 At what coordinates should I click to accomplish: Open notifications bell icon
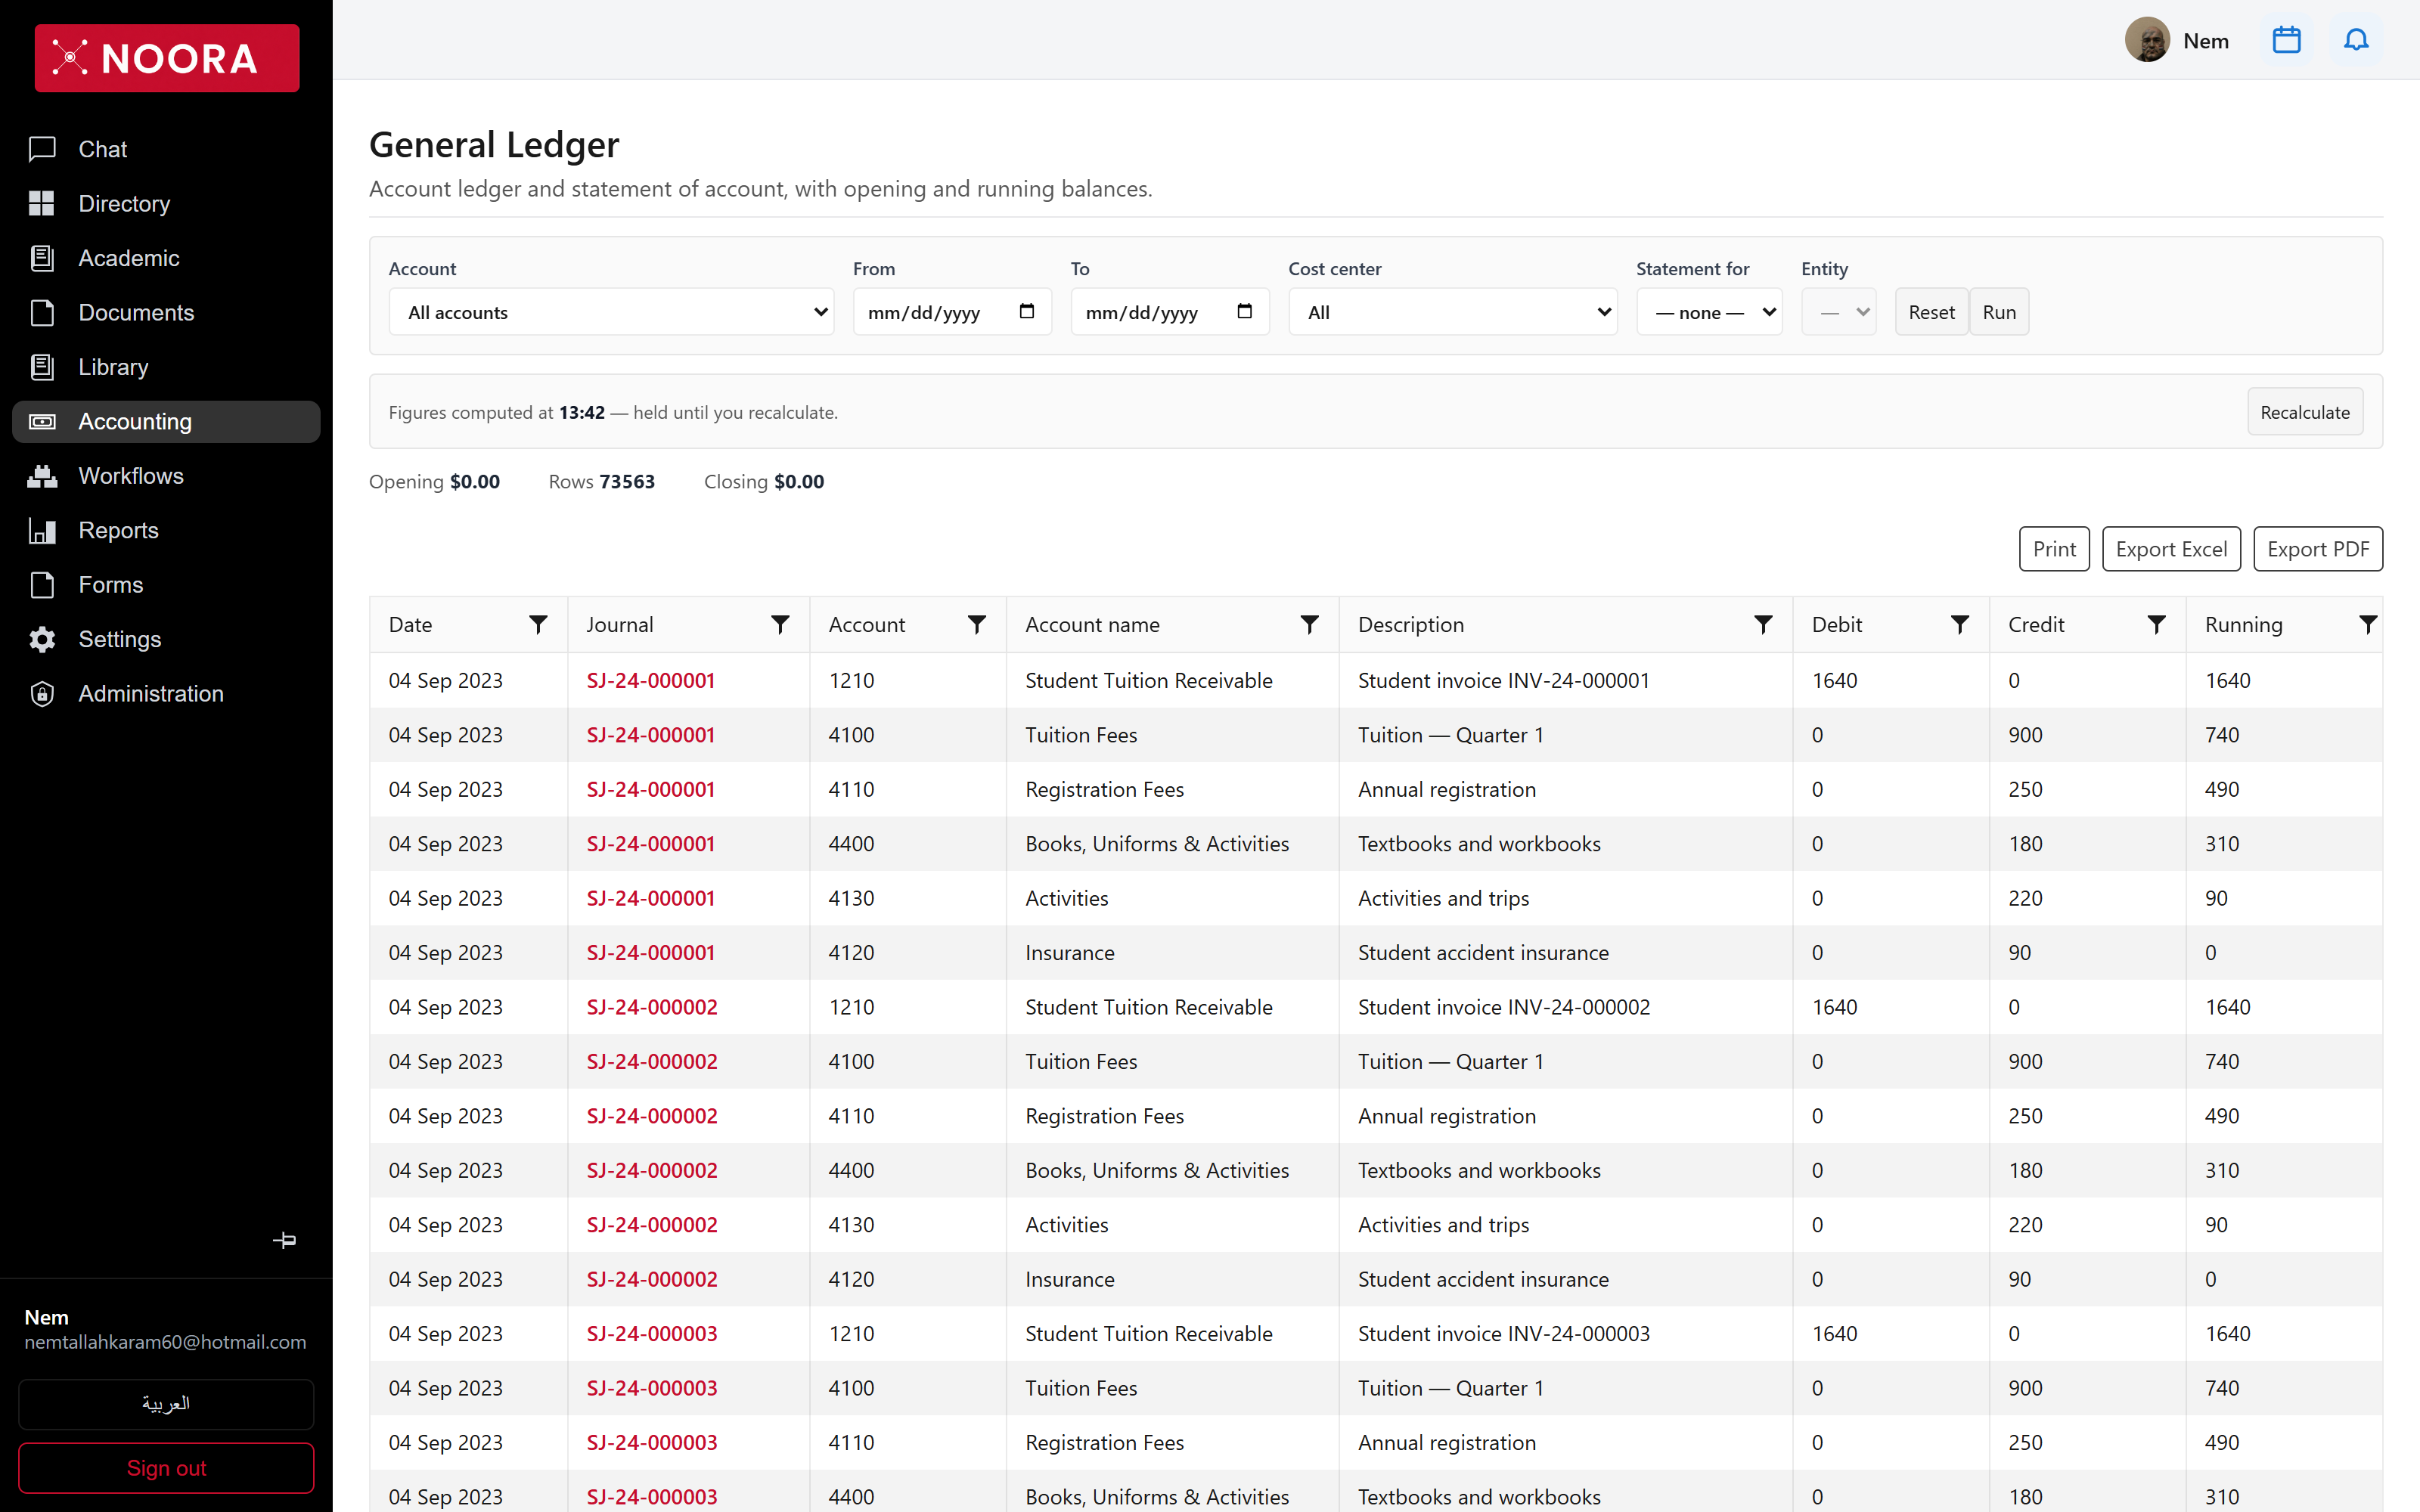(2356, 40)
